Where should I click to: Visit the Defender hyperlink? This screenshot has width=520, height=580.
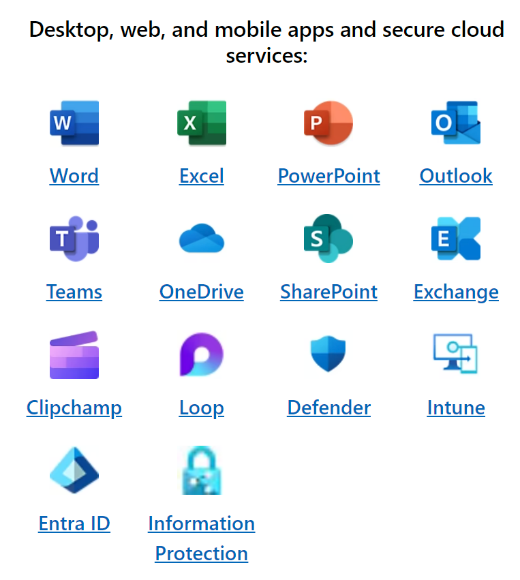329,408
